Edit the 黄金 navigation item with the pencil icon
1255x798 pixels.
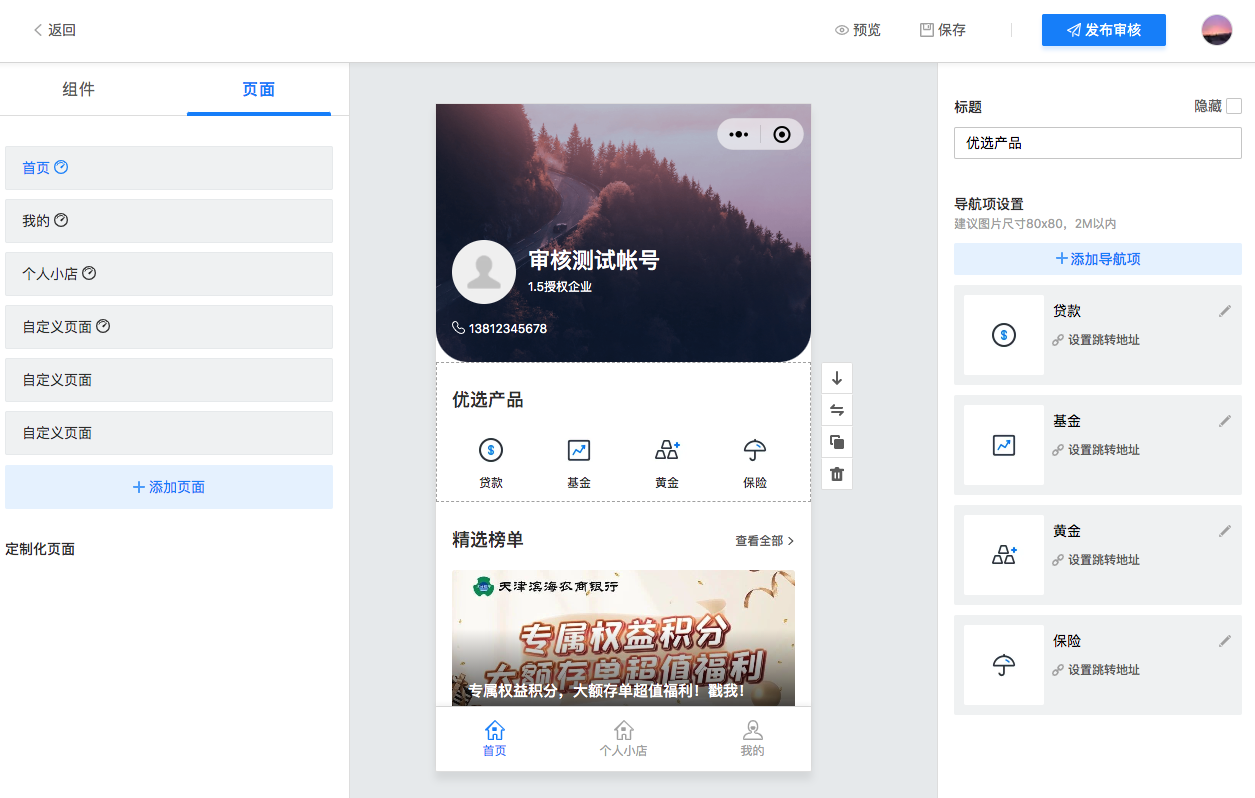point(1225,531)
